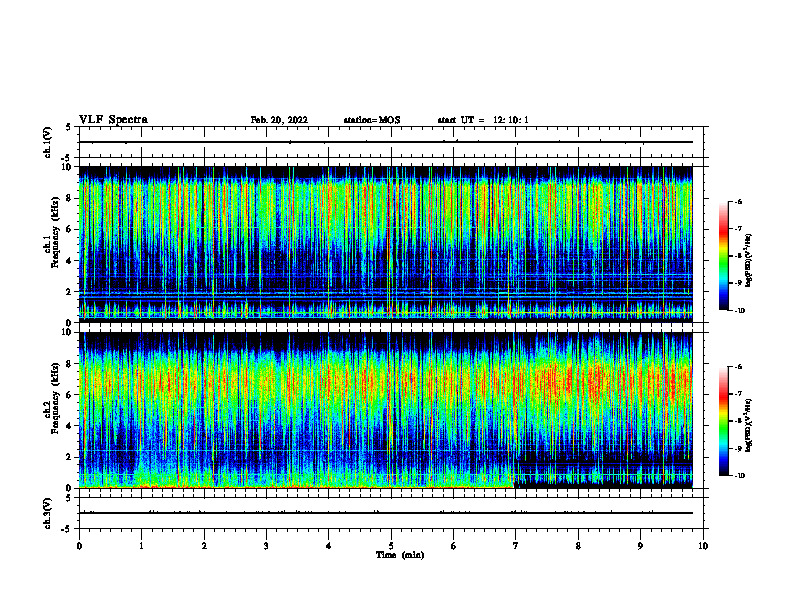The width and height of the screenshot is (792, 612).
Task: Click the time axis tick label "3"
Action: [x=266, y=546]
